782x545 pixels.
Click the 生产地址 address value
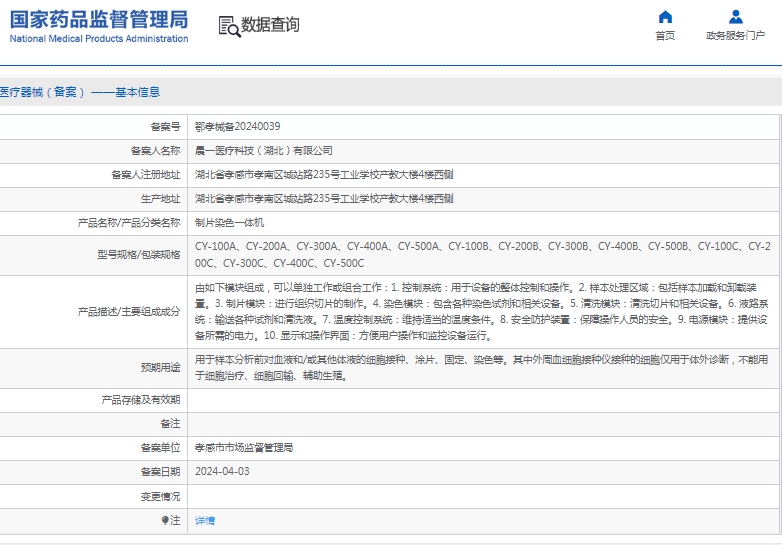[324, 198]
